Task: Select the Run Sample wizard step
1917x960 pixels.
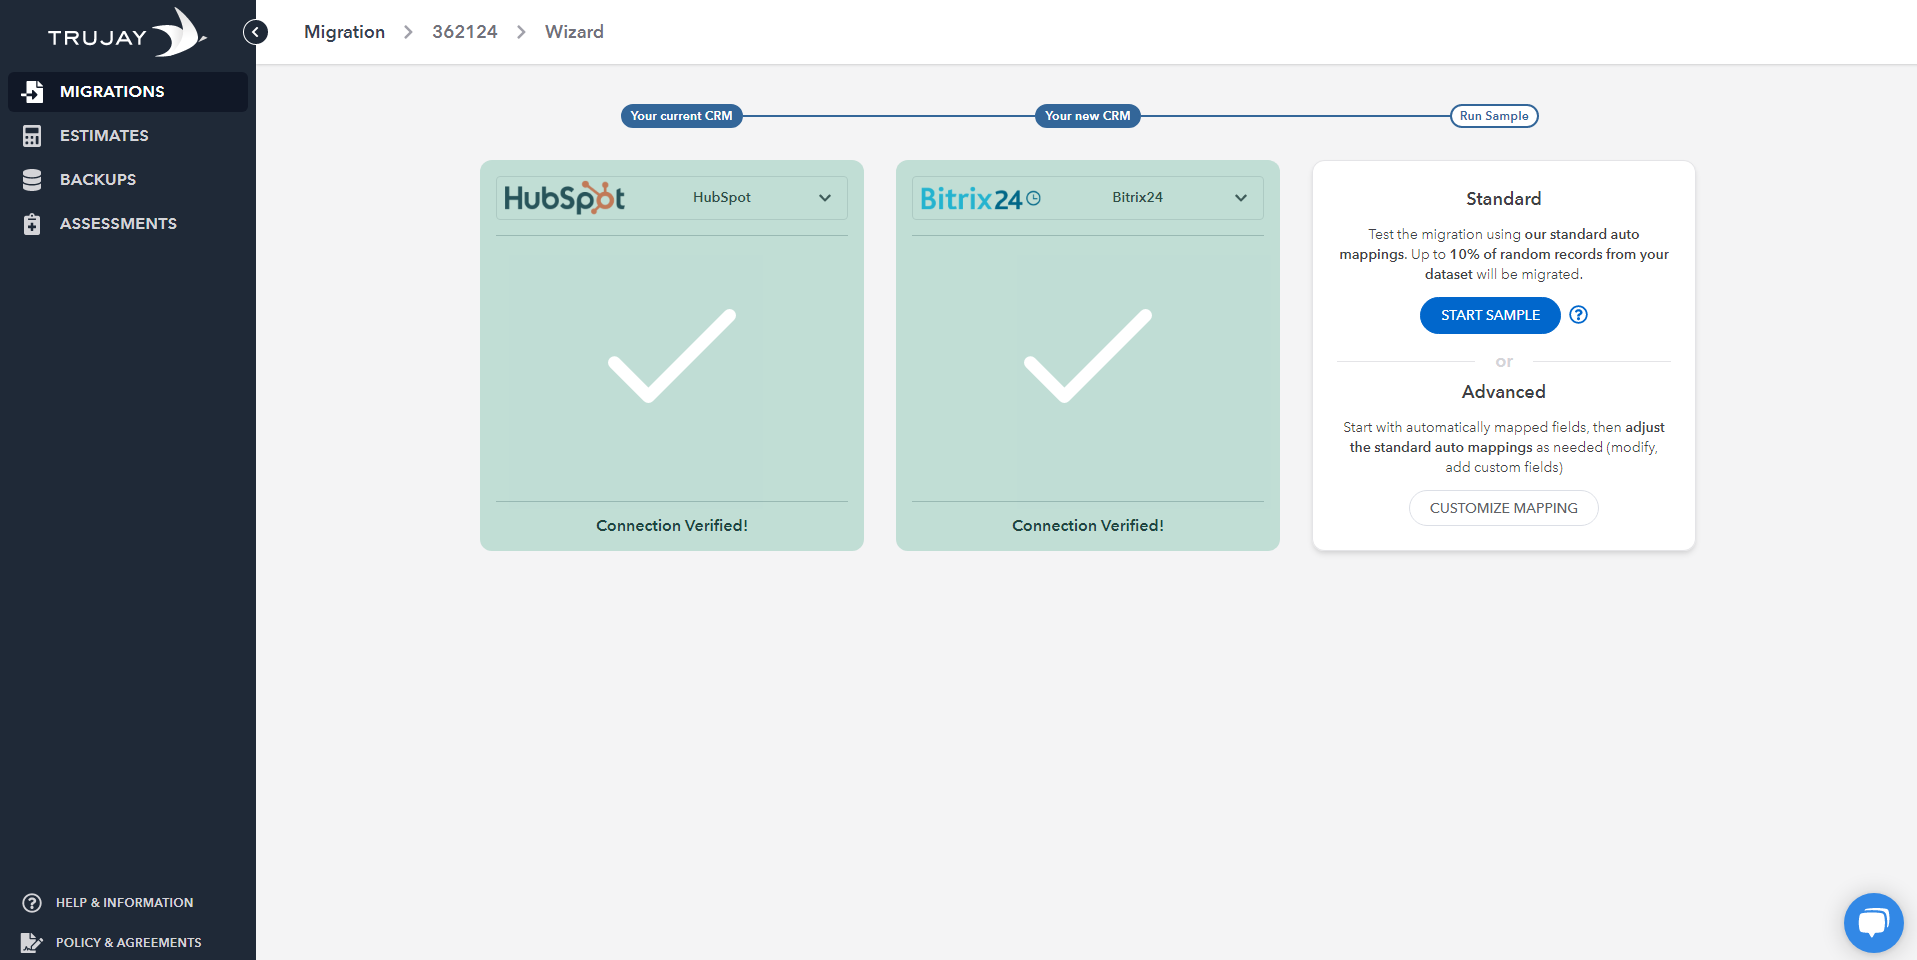Action: click(1493, 116)
